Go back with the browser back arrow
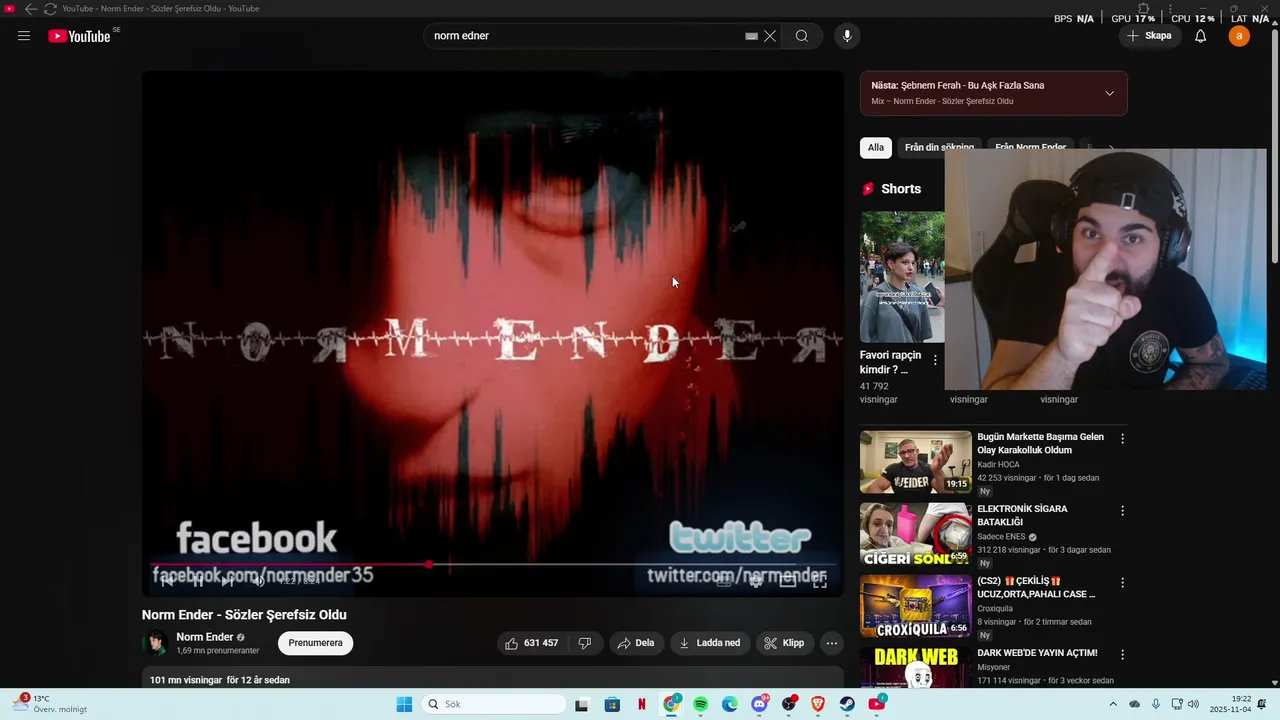Image resolution: width=1280 pixels, height=720 pixels. pos(30,9)
